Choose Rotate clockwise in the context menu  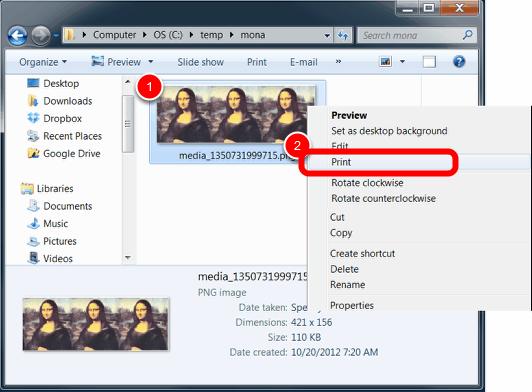(x=367, y=183)
